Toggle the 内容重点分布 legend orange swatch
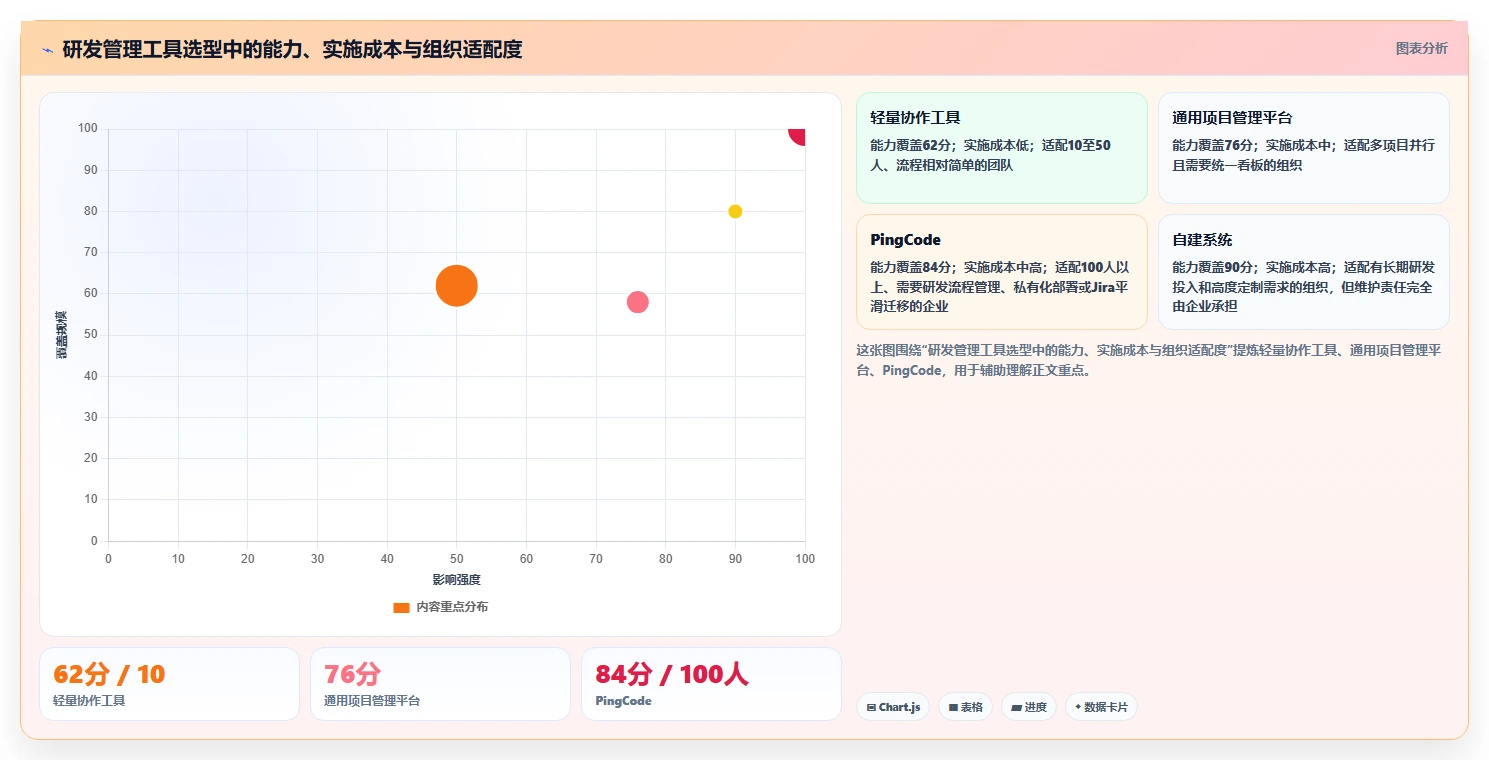1489x760 pixels. [401, 607]
